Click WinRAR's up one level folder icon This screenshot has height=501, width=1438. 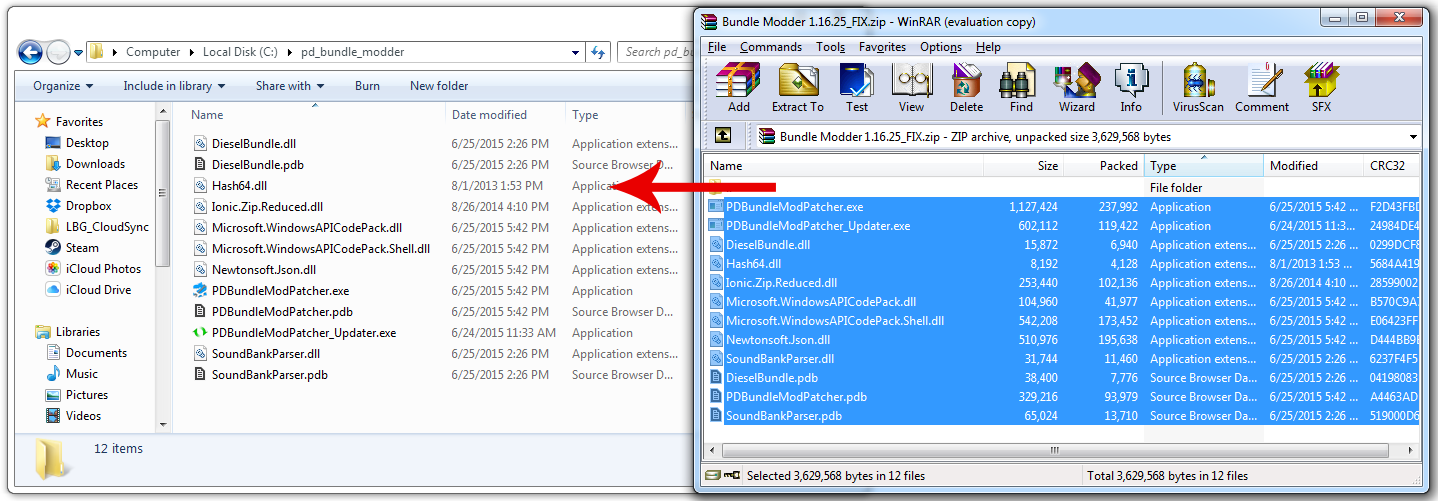point(723,136)
